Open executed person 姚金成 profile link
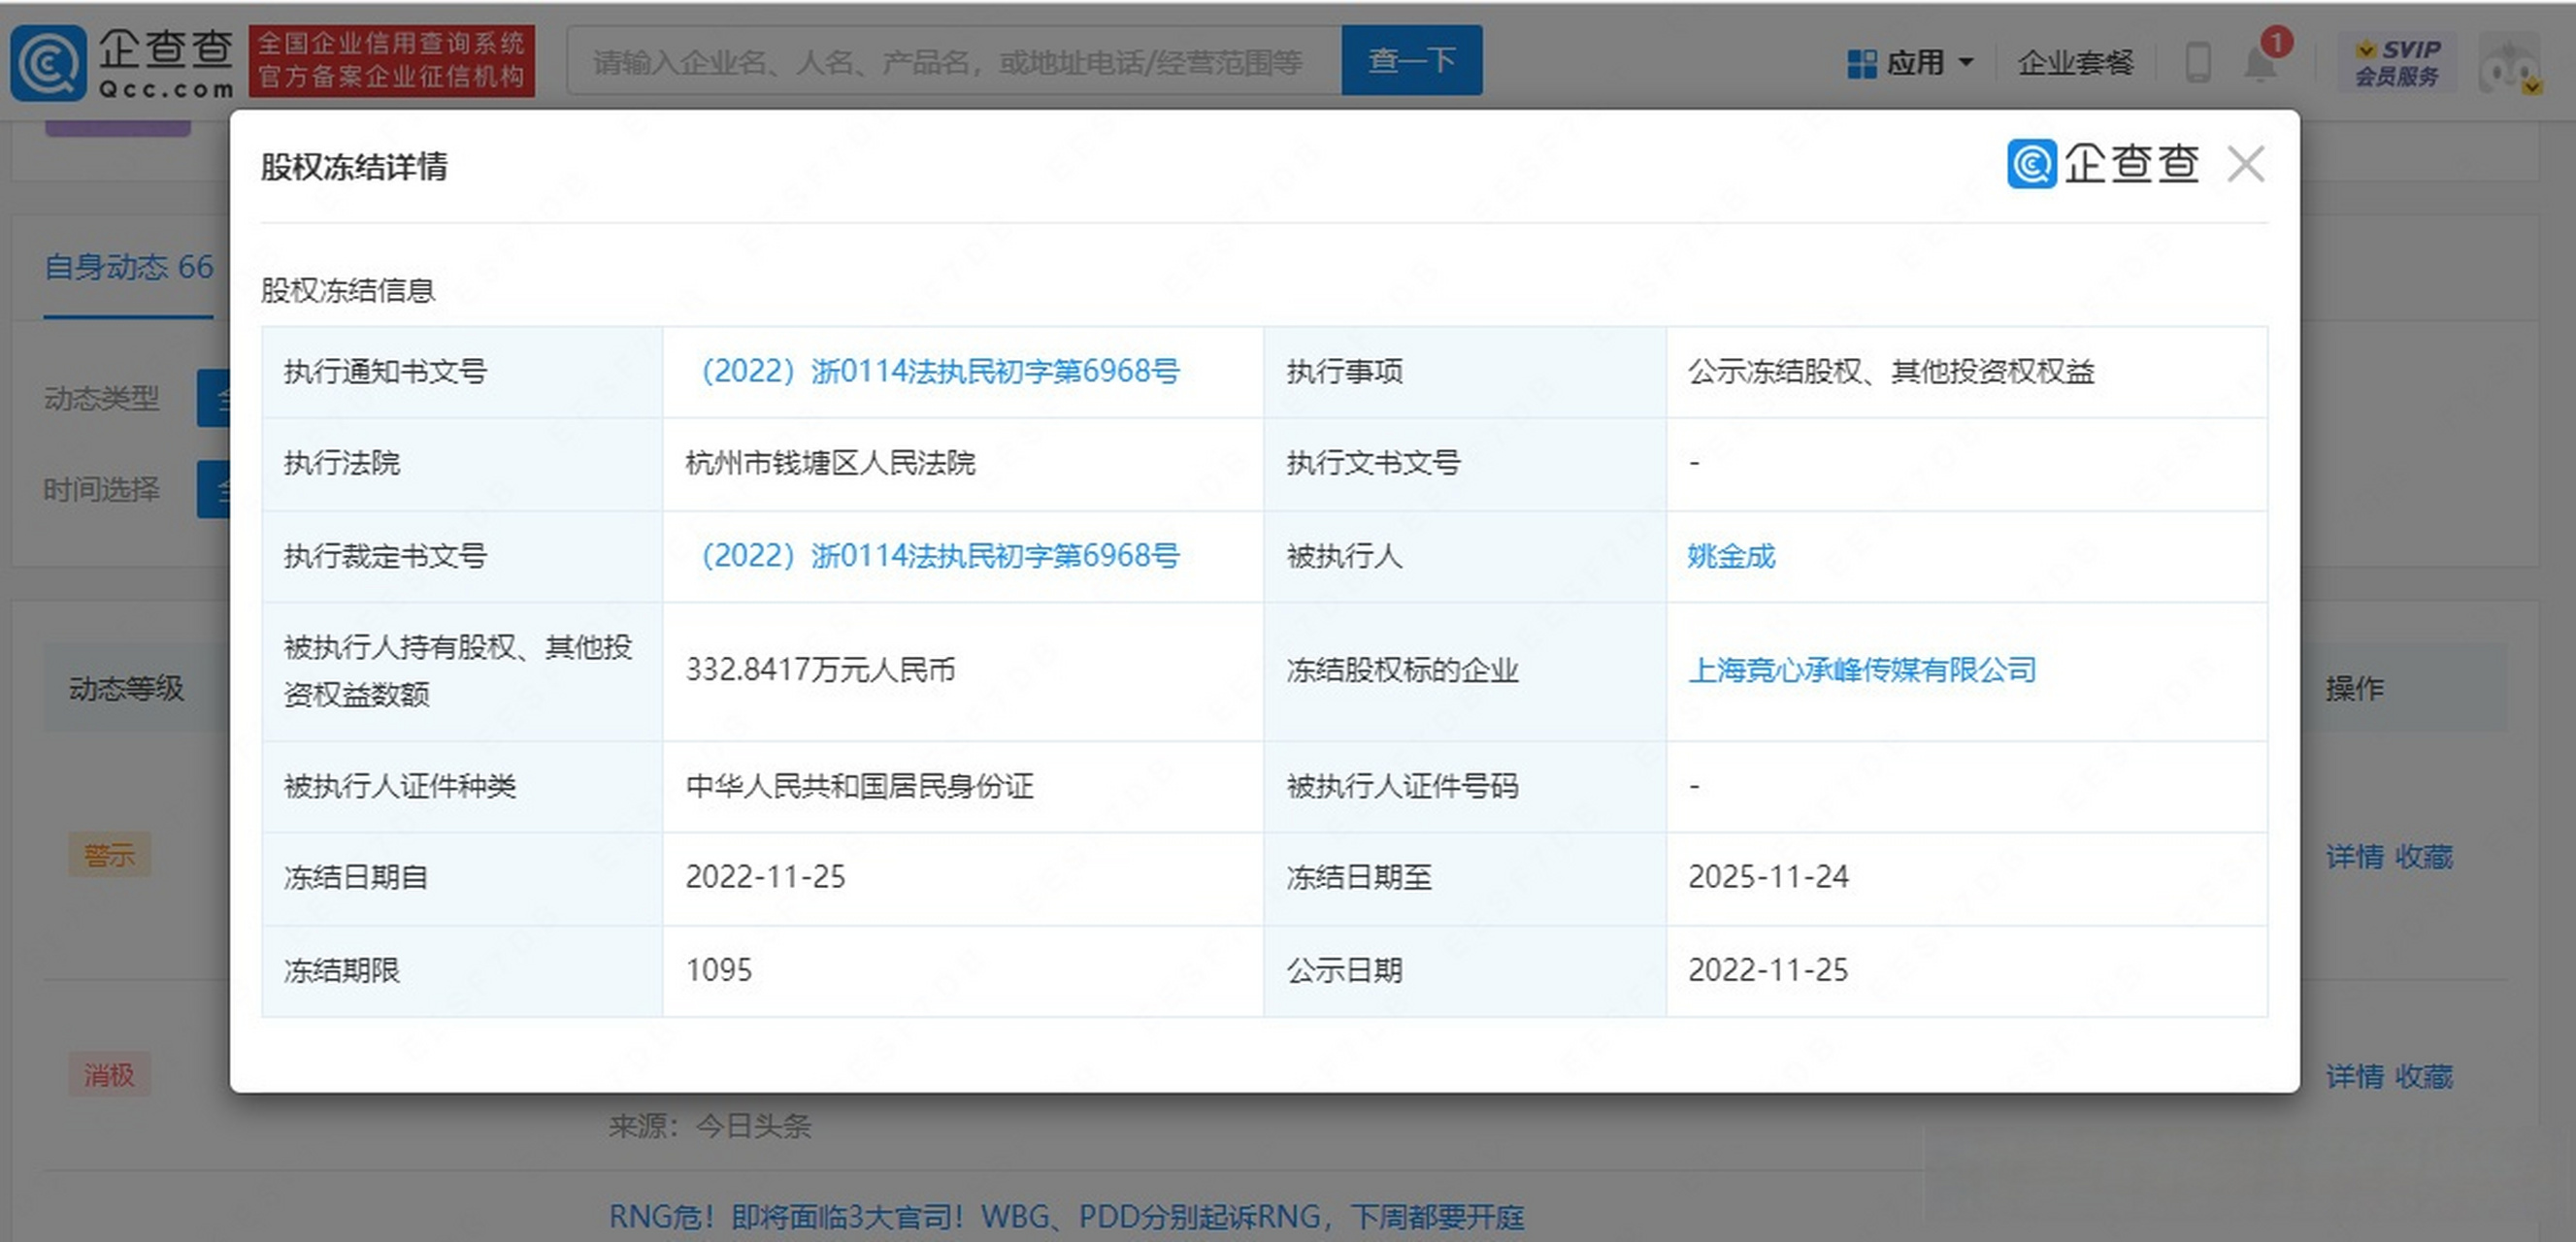The image size is (2576, 1242). 1733,557
